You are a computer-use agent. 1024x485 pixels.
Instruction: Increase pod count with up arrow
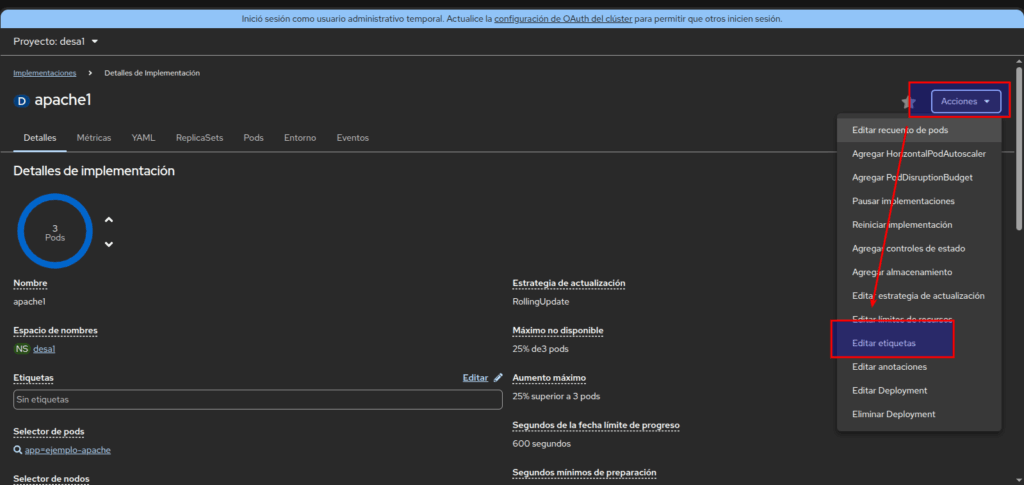click(x=109, y=220)
